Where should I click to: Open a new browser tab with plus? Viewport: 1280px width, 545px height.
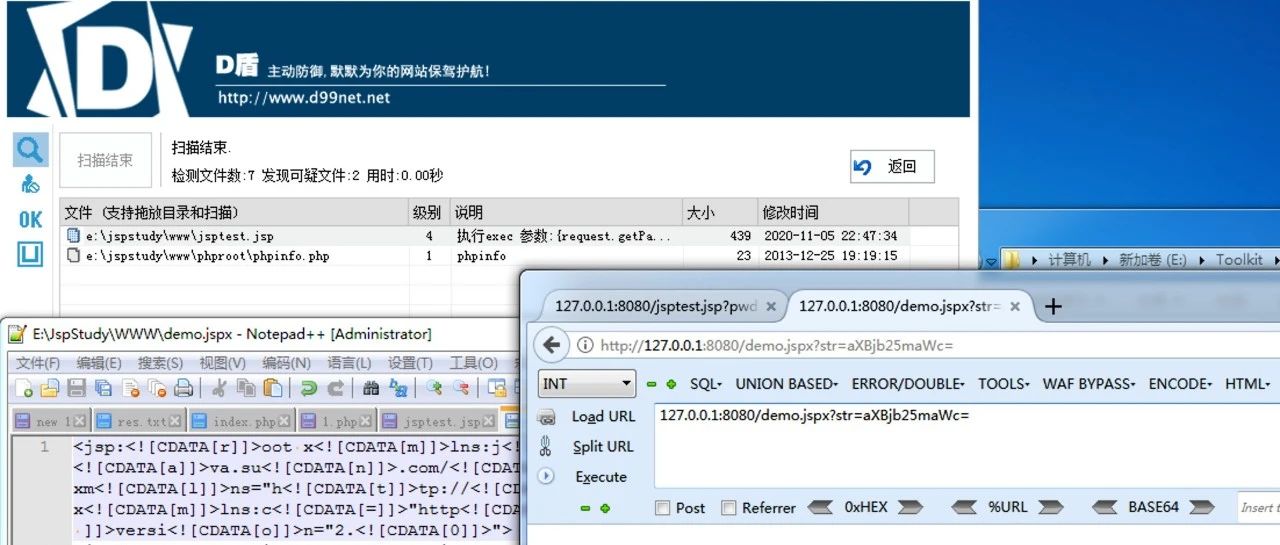(1053, 307)
